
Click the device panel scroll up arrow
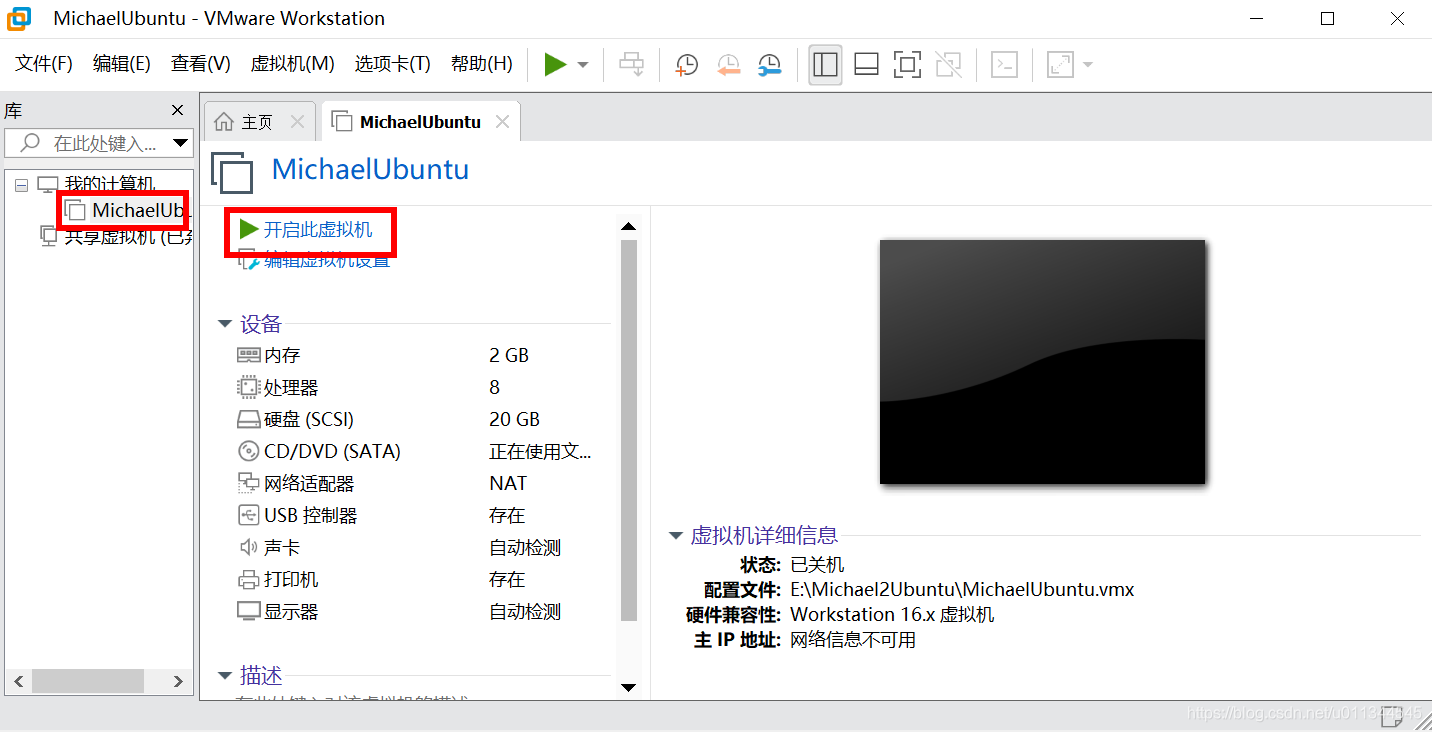tap(629, 227)
